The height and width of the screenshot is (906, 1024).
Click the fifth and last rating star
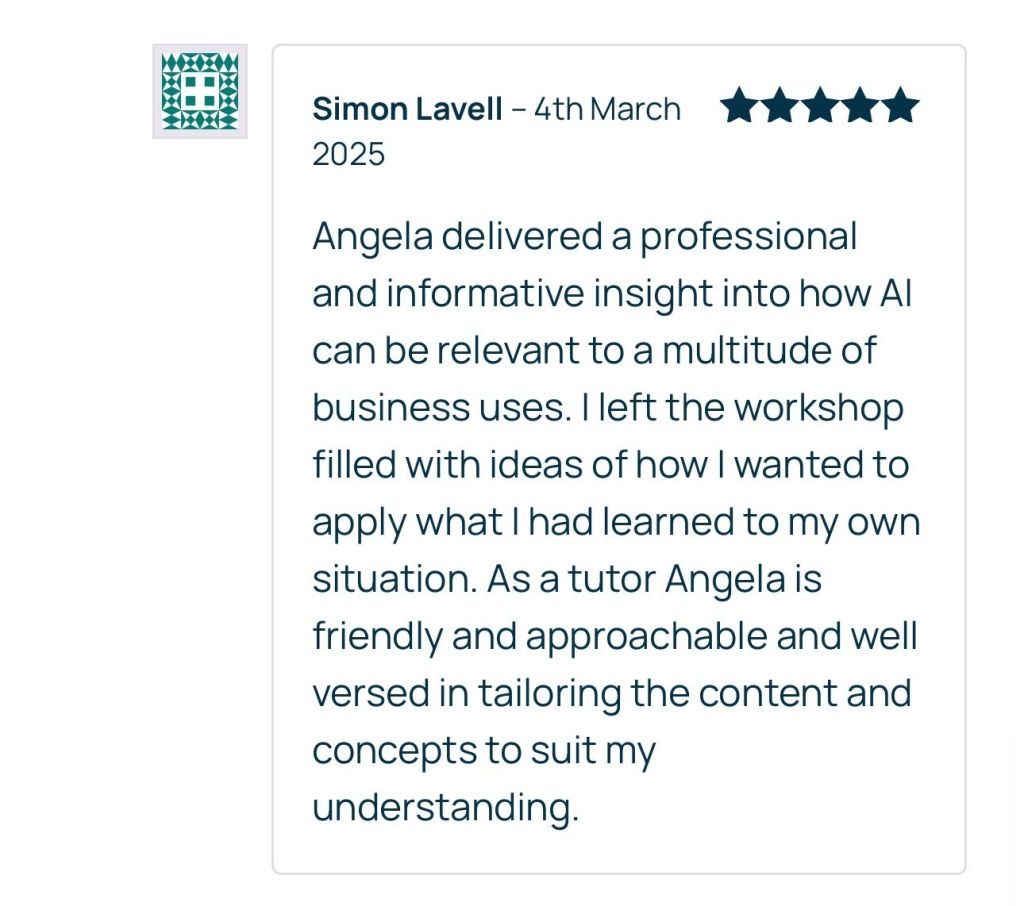[899, 106]
